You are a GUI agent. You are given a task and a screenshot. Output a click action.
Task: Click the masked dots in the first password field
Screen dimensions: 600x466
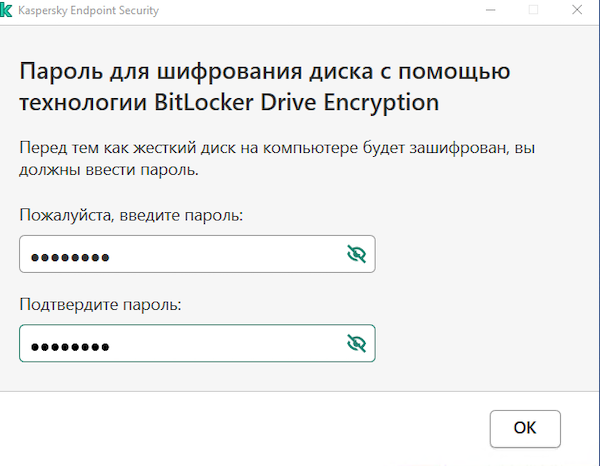click(69, 257)
